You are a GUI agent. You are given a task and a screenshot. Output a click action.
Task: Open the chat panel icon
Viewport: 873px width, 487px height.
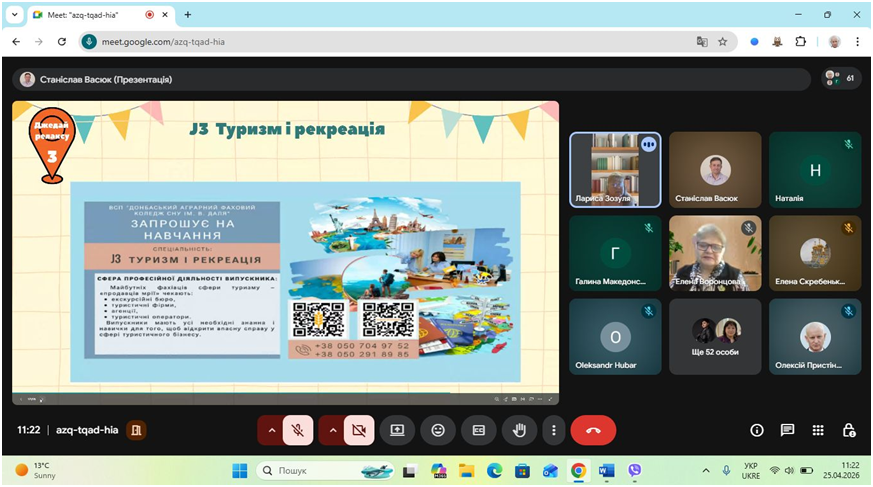[787, 430]
